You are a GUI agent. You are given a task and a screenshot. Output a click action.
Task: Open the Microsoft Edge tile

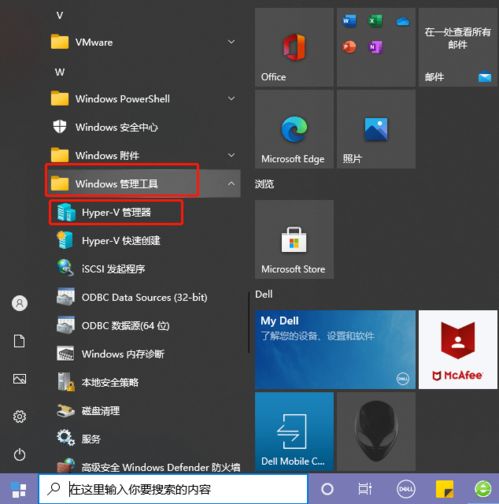[294, 129]
